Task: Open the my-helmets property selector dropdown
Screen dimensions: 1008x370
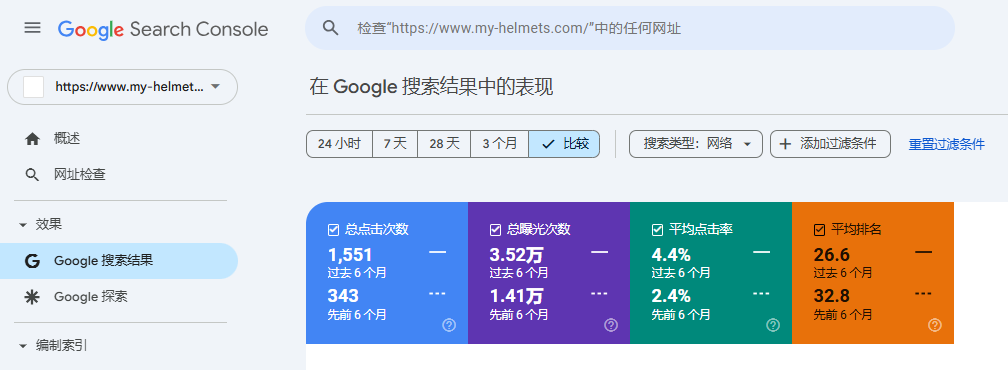Action: point(122,87)
